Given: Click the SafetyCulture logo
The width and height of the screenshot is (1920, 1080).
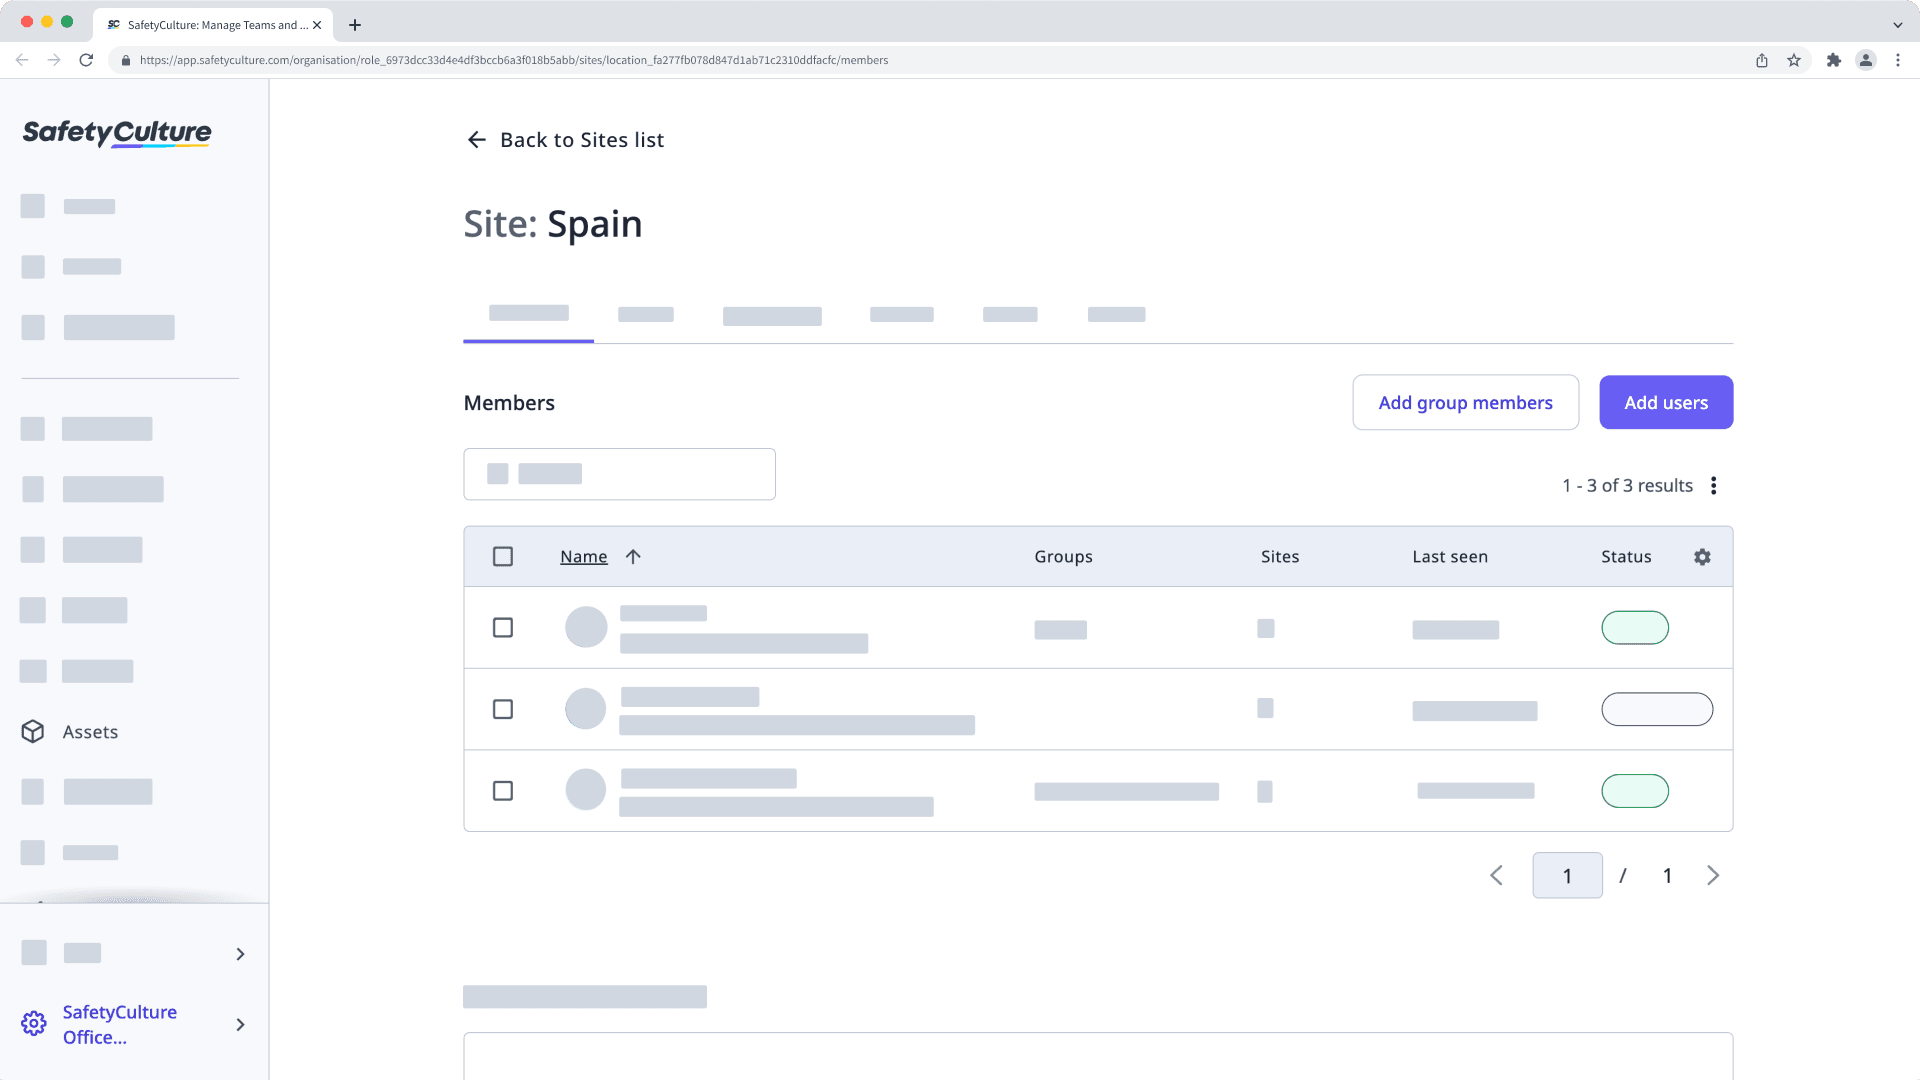Looking at the screenshot, I should pyautogui.click(x=116, y=133).
